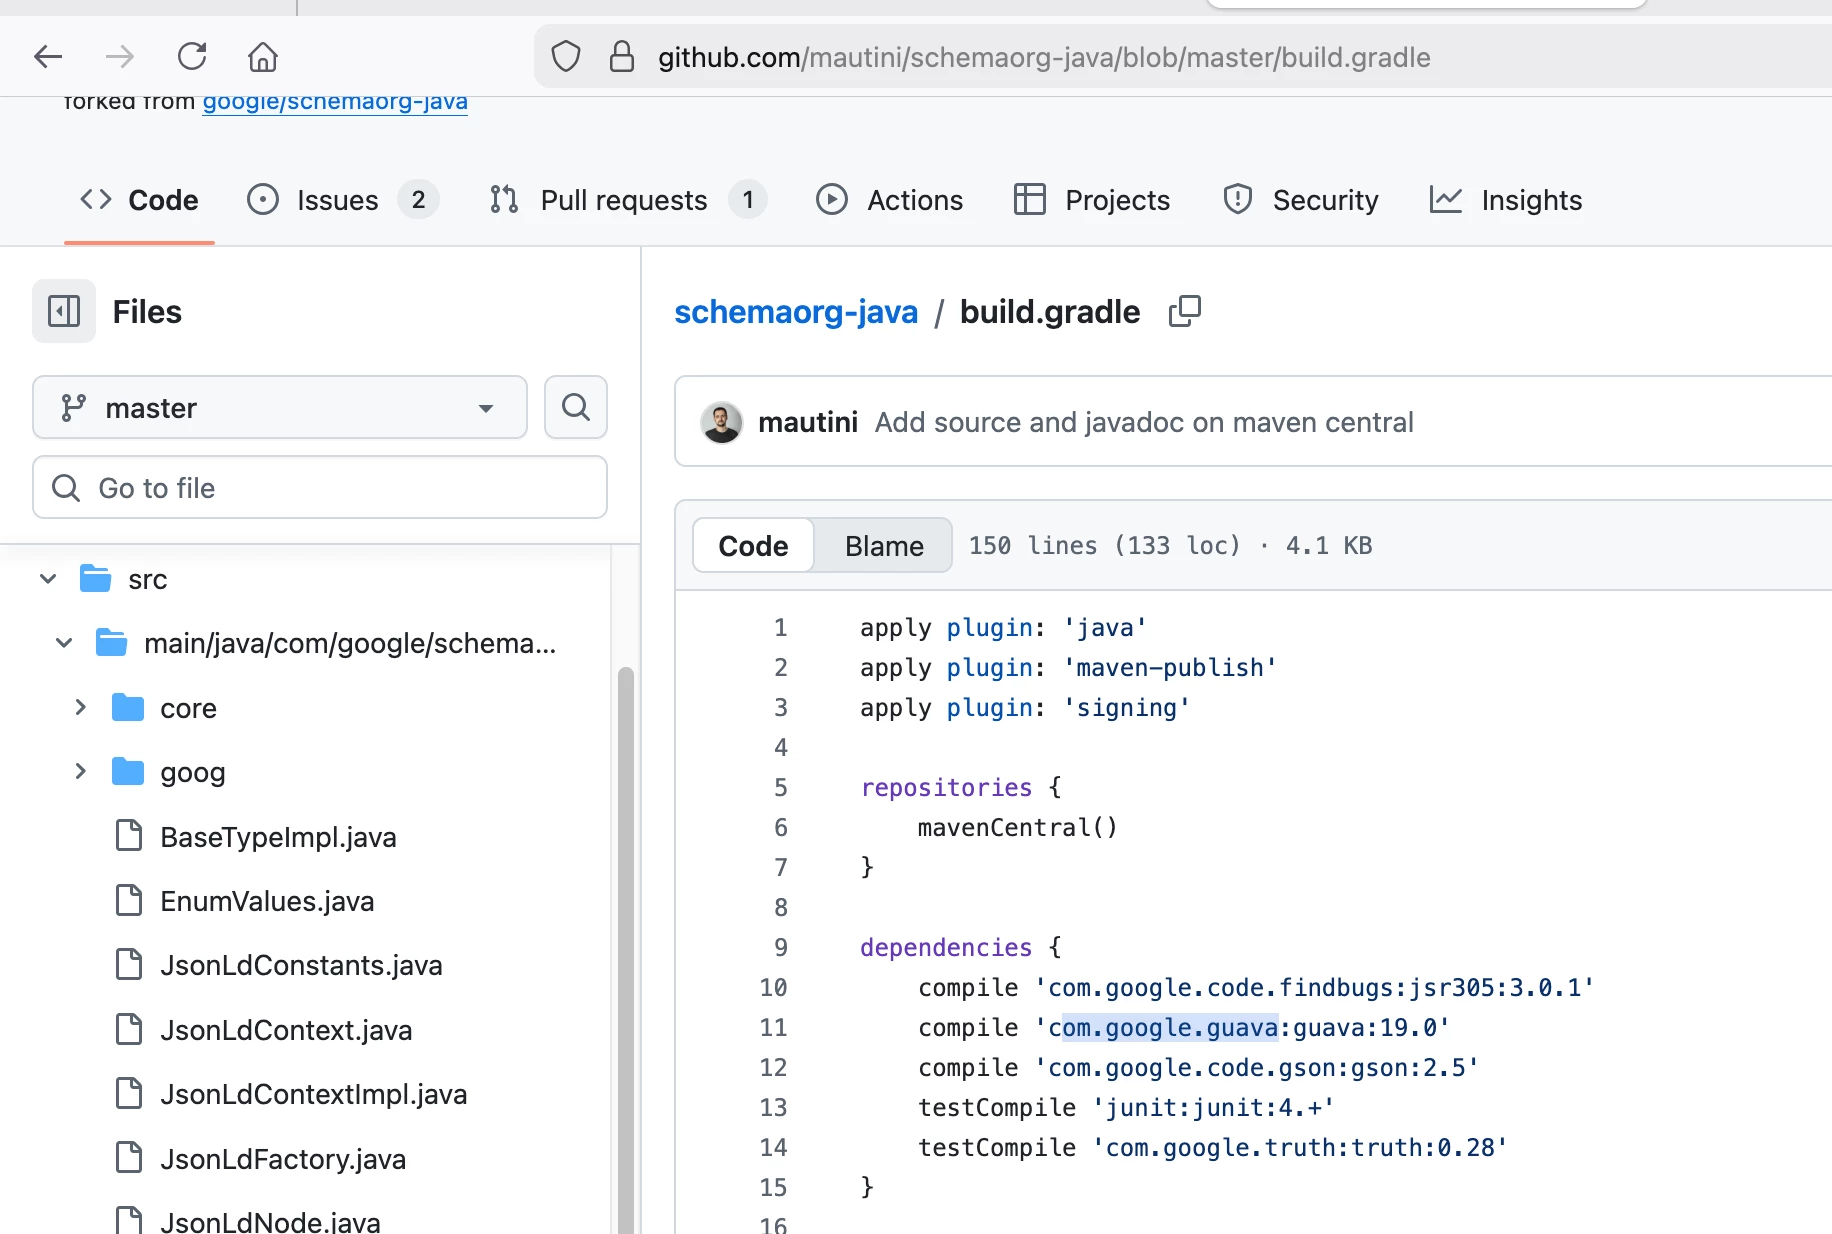1832x1234 pixels.
Task: Open JsonLdConstants.java in the tree
Action: click(x=301, y=965)
